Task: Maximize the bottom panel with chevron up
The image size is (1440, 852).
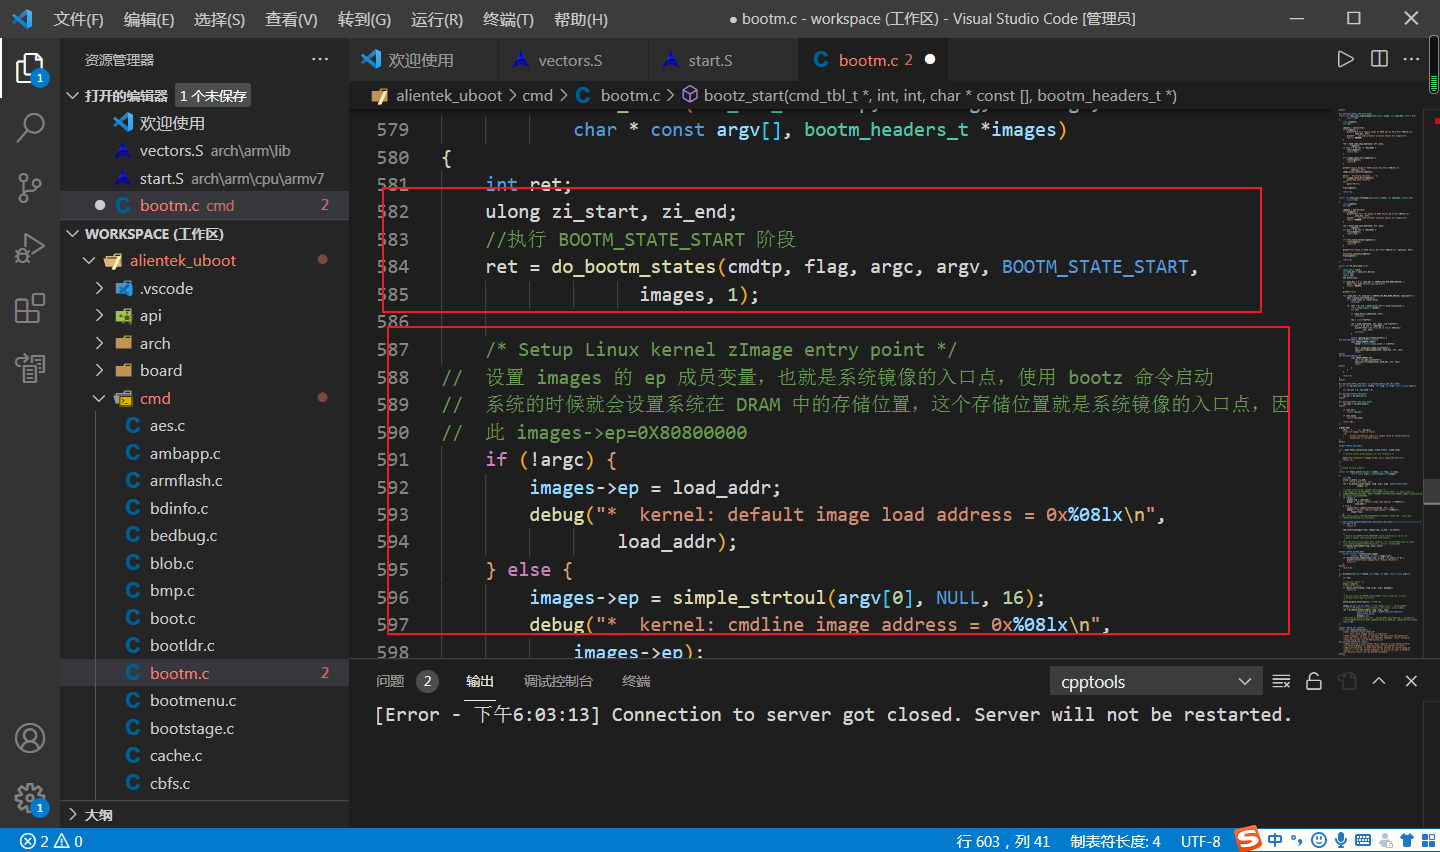Action: 1379,681
